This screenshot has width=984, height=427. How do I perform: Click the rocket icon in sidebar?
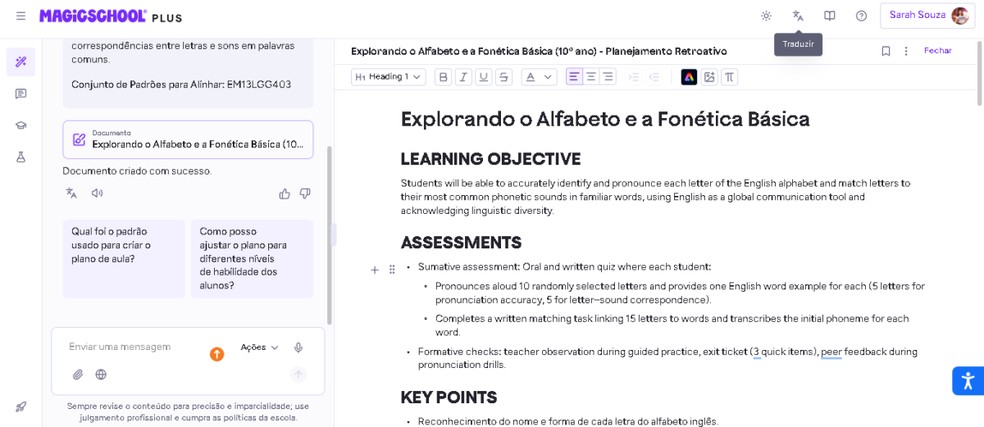(x=21, y=406)
